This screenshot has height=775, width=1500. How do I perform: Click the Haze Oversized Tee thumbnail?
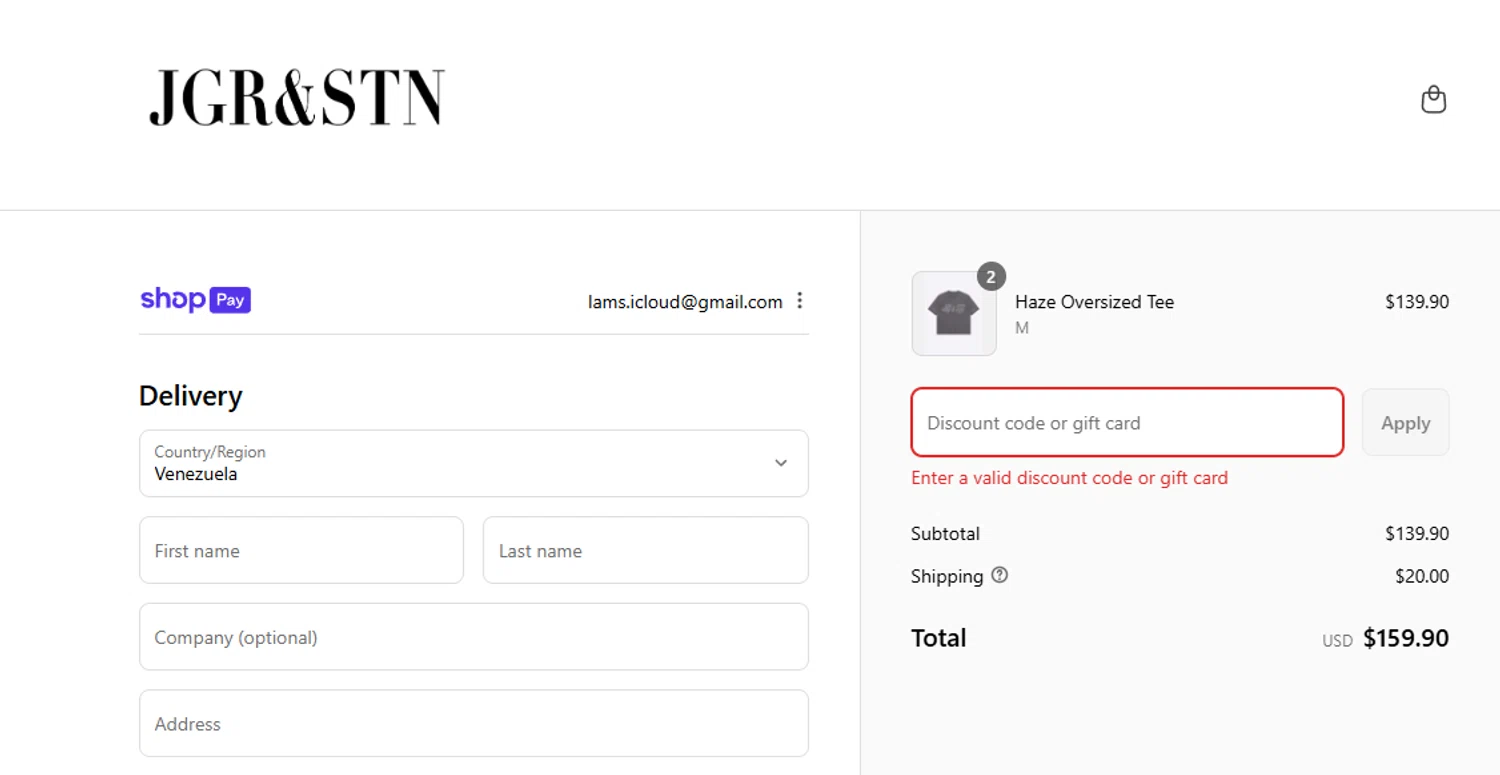(954, 313)
